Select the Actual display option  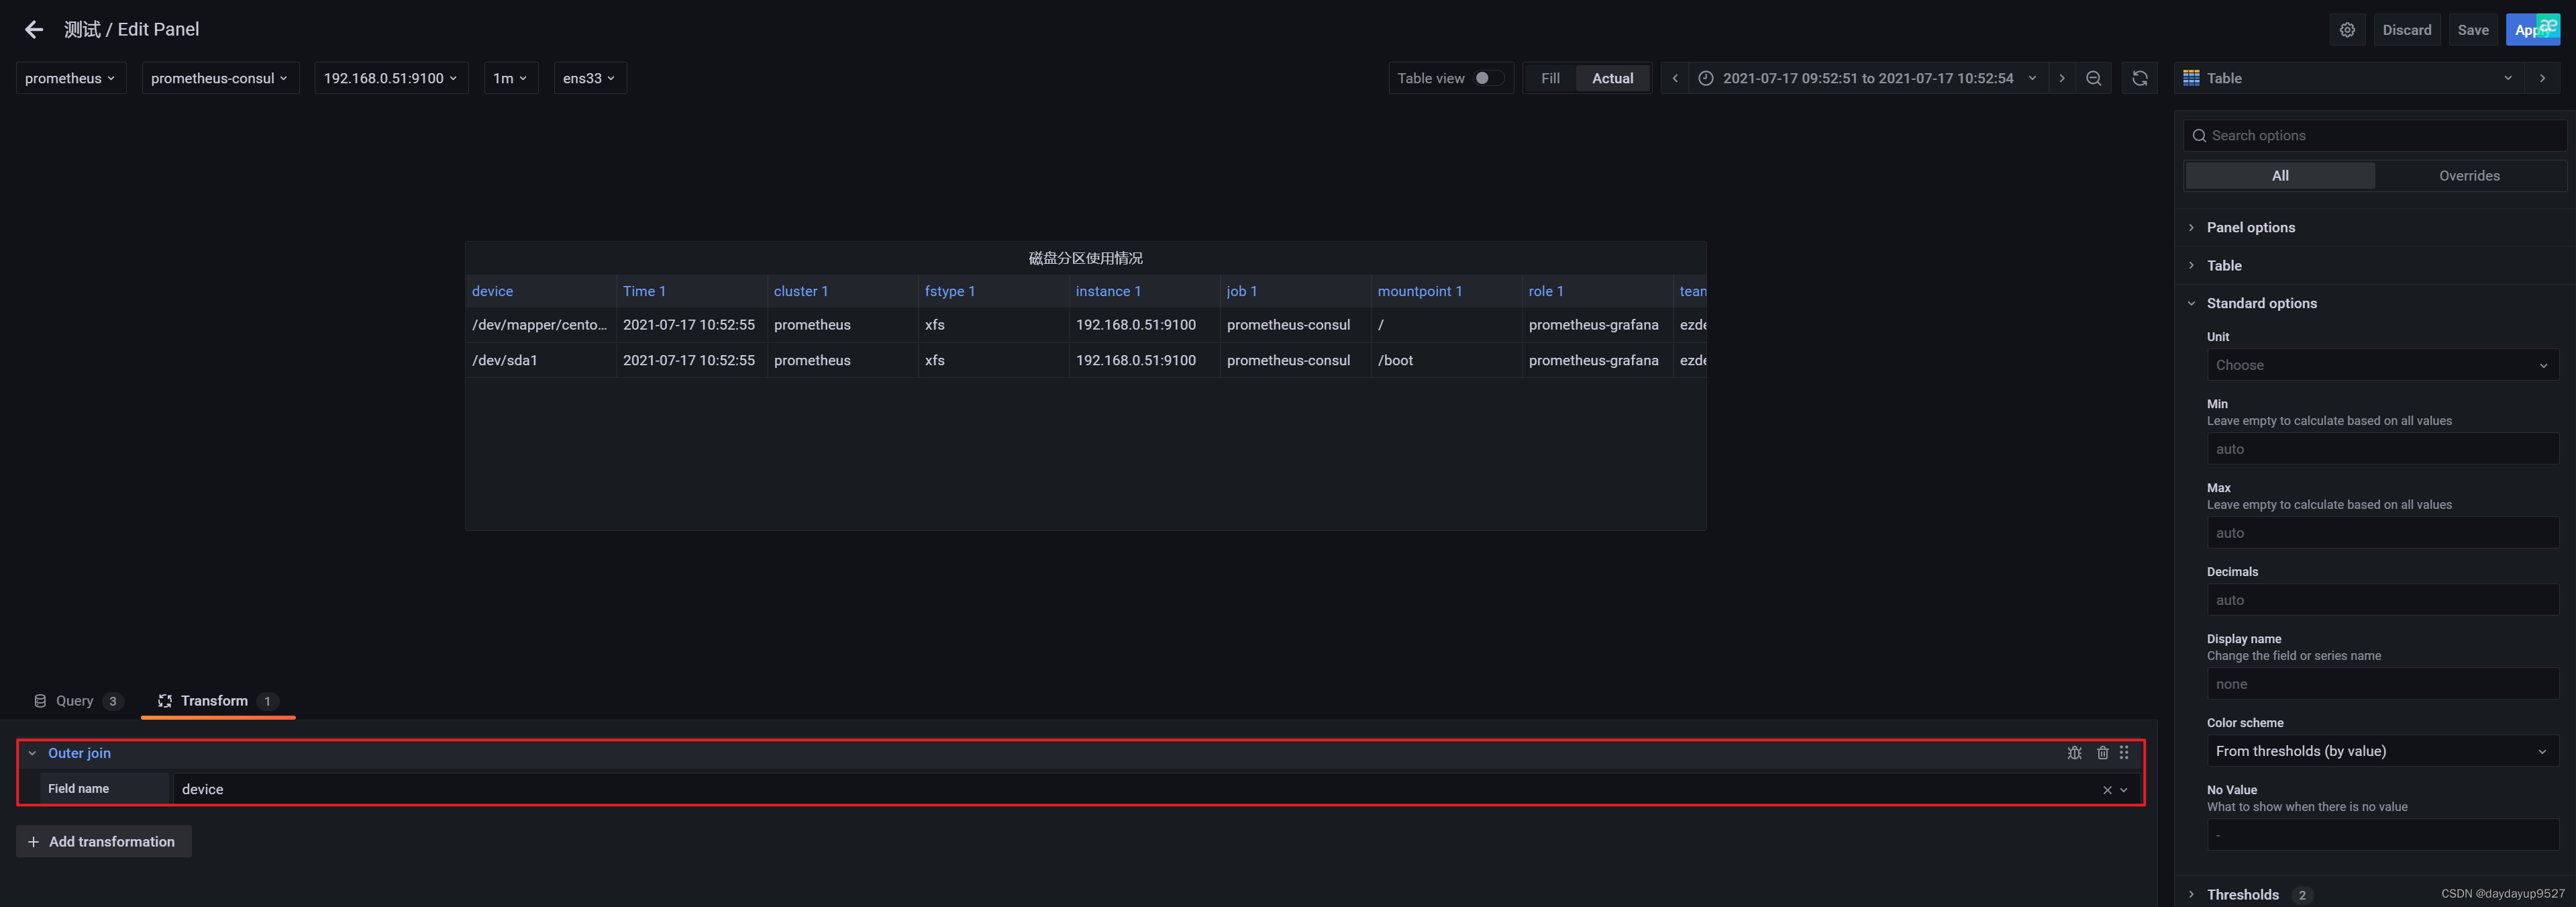[1612, 78]
